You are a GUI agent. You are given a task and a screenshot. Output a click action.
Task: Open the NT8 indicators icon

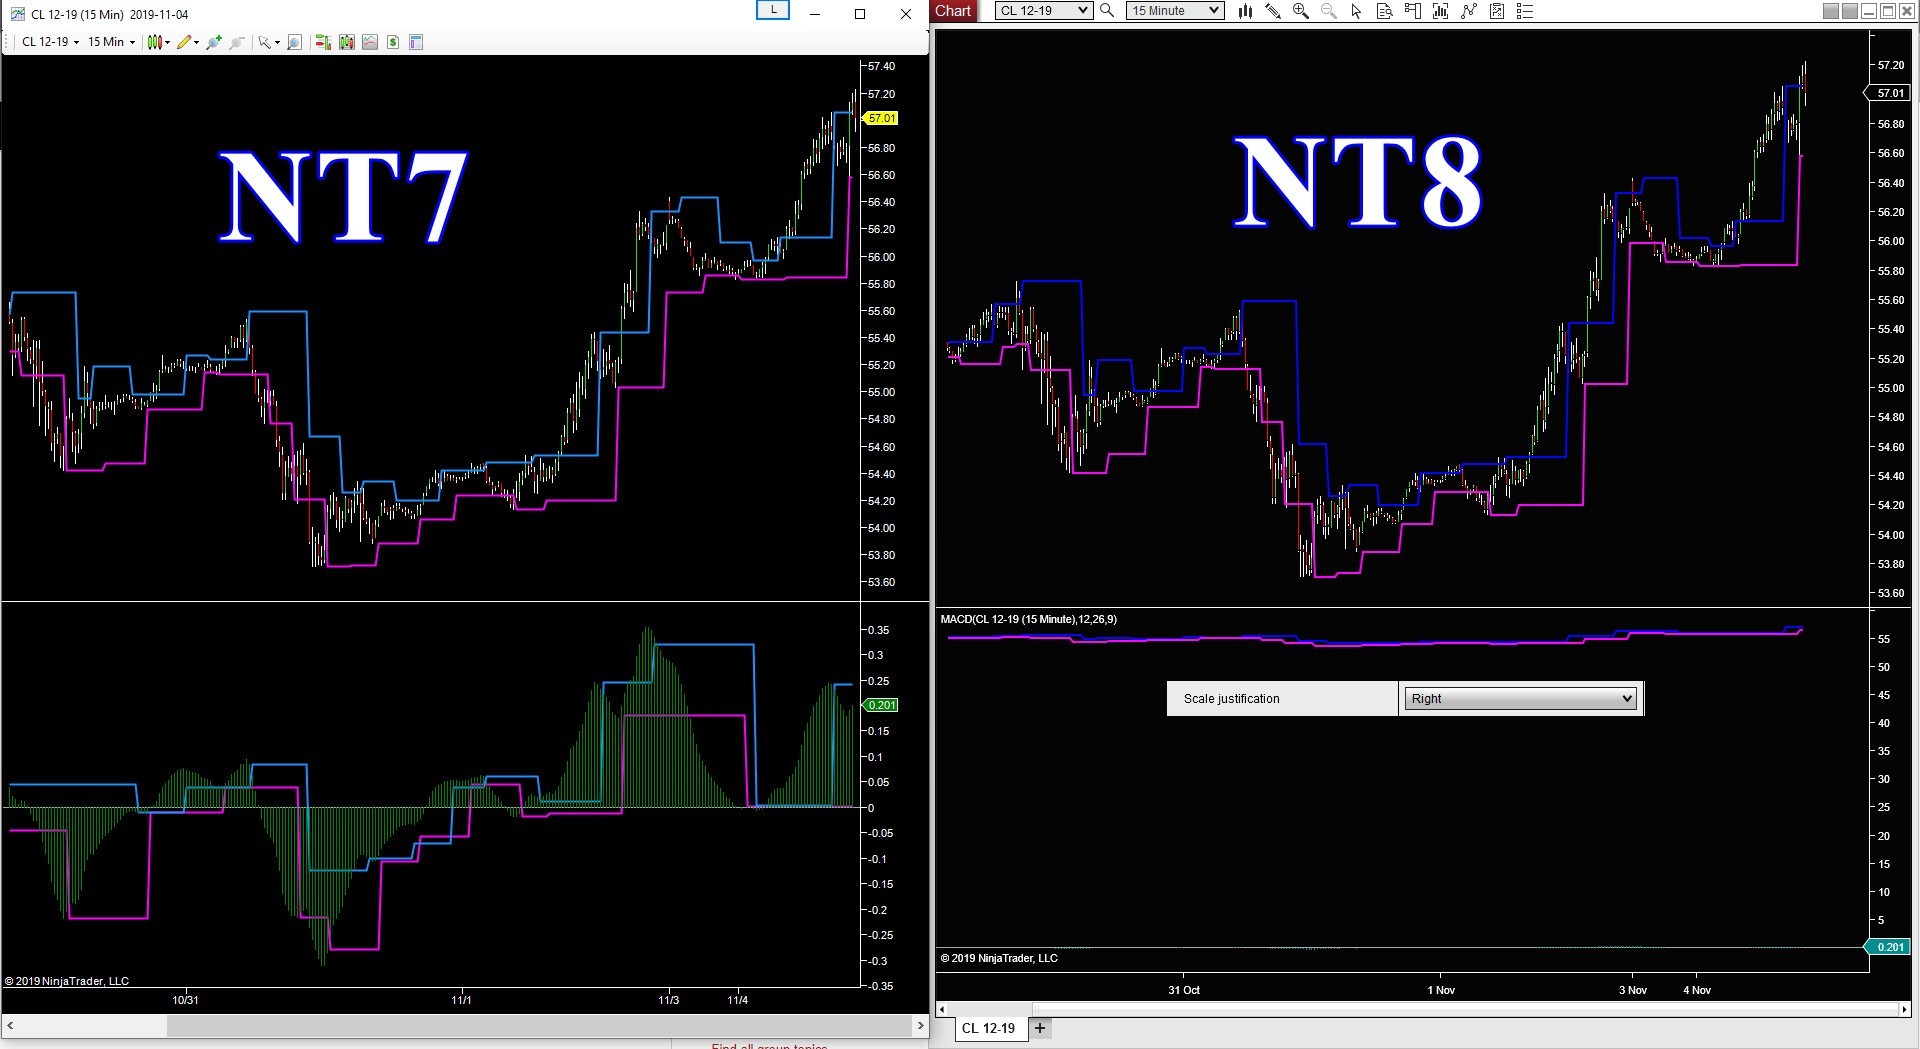pyautogui.click(x=1469, y=11)
